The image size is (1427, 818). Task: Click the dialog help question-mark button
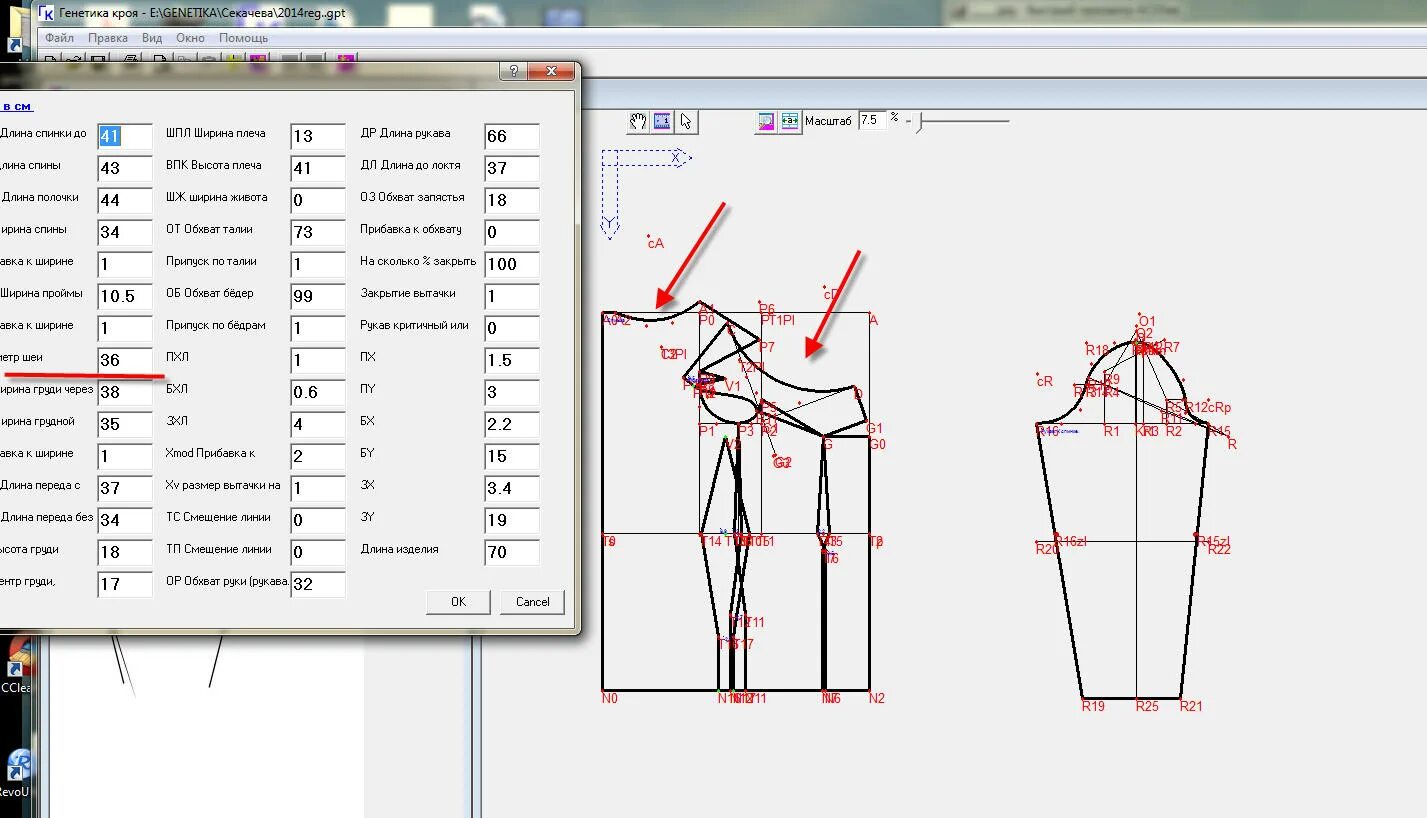coord(513,72)
